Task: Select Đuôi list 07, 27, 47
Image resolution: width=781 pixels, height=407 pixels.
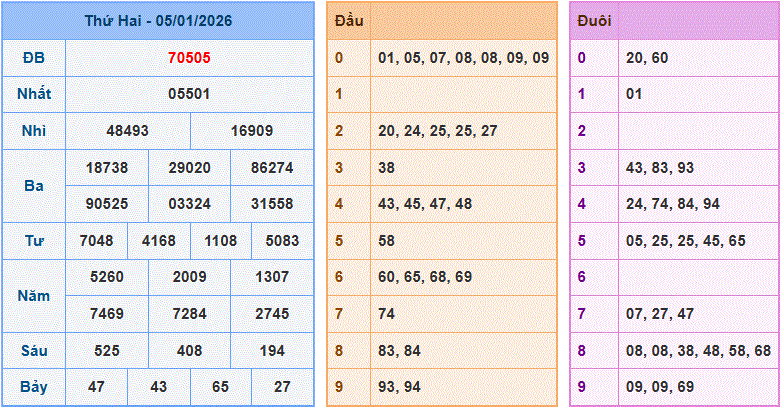Action: (x=660, y=314)
